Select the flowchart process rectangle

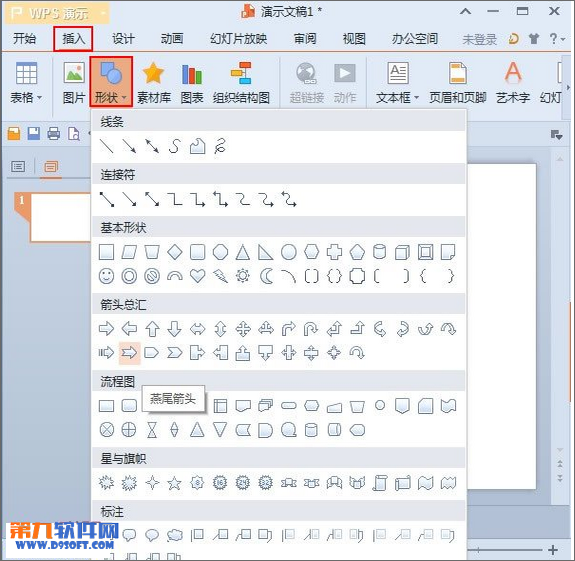coord(106,406)
